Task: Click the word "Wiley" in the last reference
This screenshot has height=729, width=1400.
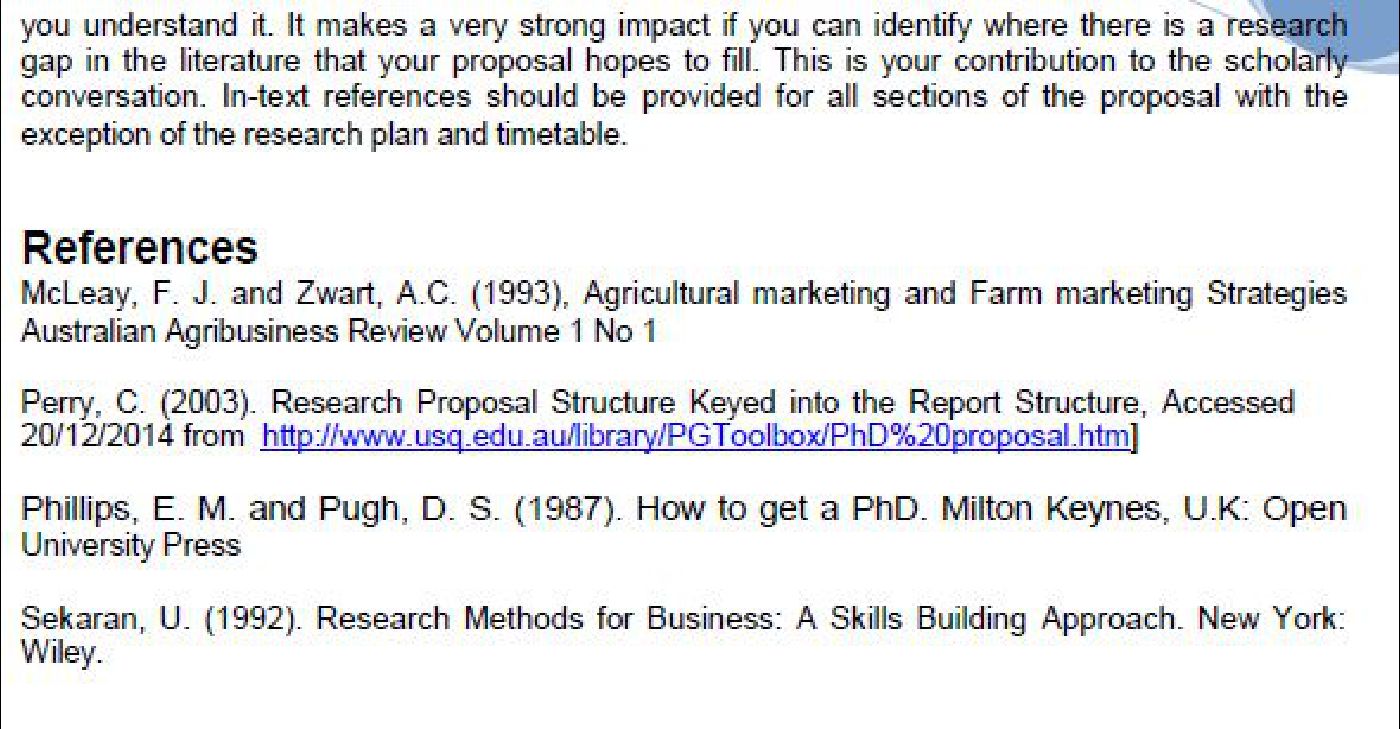Action: 59,654
